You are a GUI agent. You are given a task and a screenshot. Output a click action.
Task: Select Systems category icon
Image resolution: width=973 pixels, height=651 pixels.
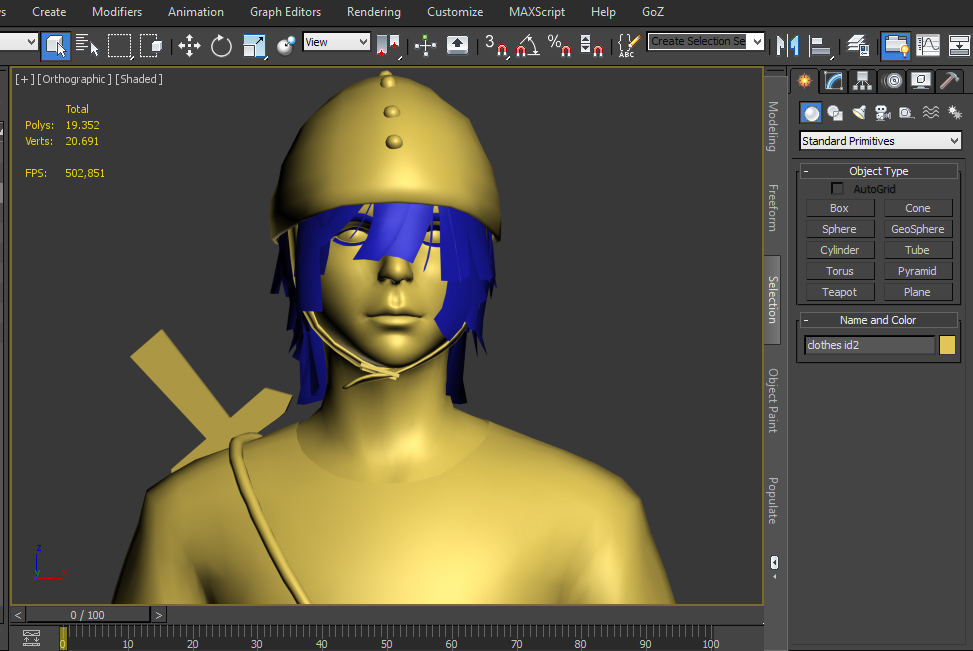(x=954, y=113)
